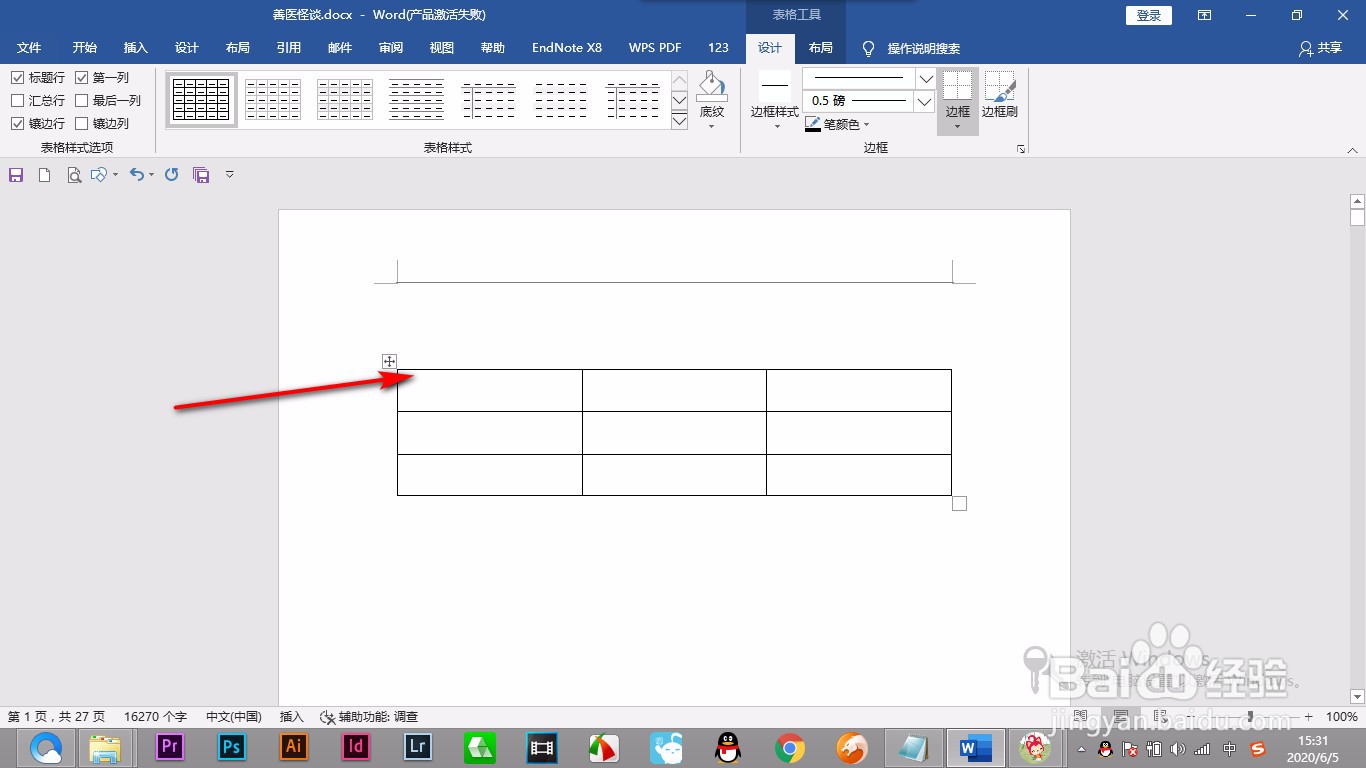Screen dimensions: 1366x768
Task: Switch to the 开始 Home tab
Action: 85,48
